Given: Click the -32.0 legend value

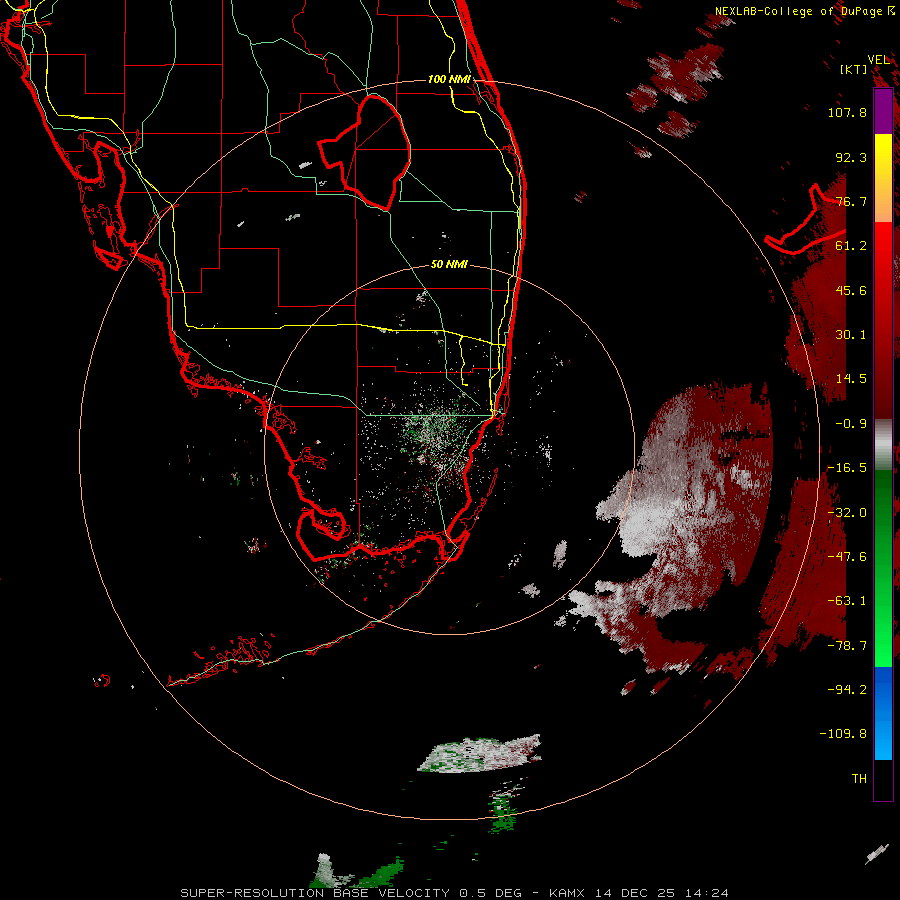Looking at the screenshot, I should click(847, 513).
